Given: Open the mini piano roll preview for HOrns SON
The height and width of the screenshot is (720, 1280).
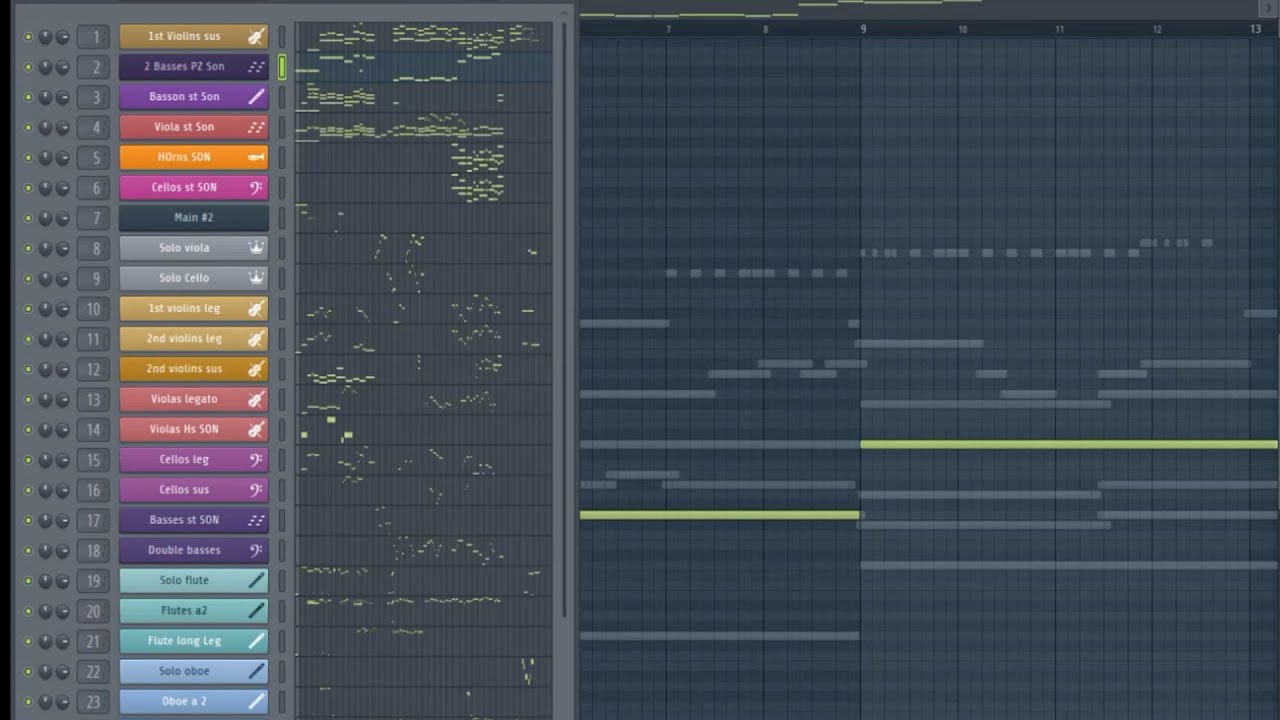Looking at the screenshot, I should point(423,157).
